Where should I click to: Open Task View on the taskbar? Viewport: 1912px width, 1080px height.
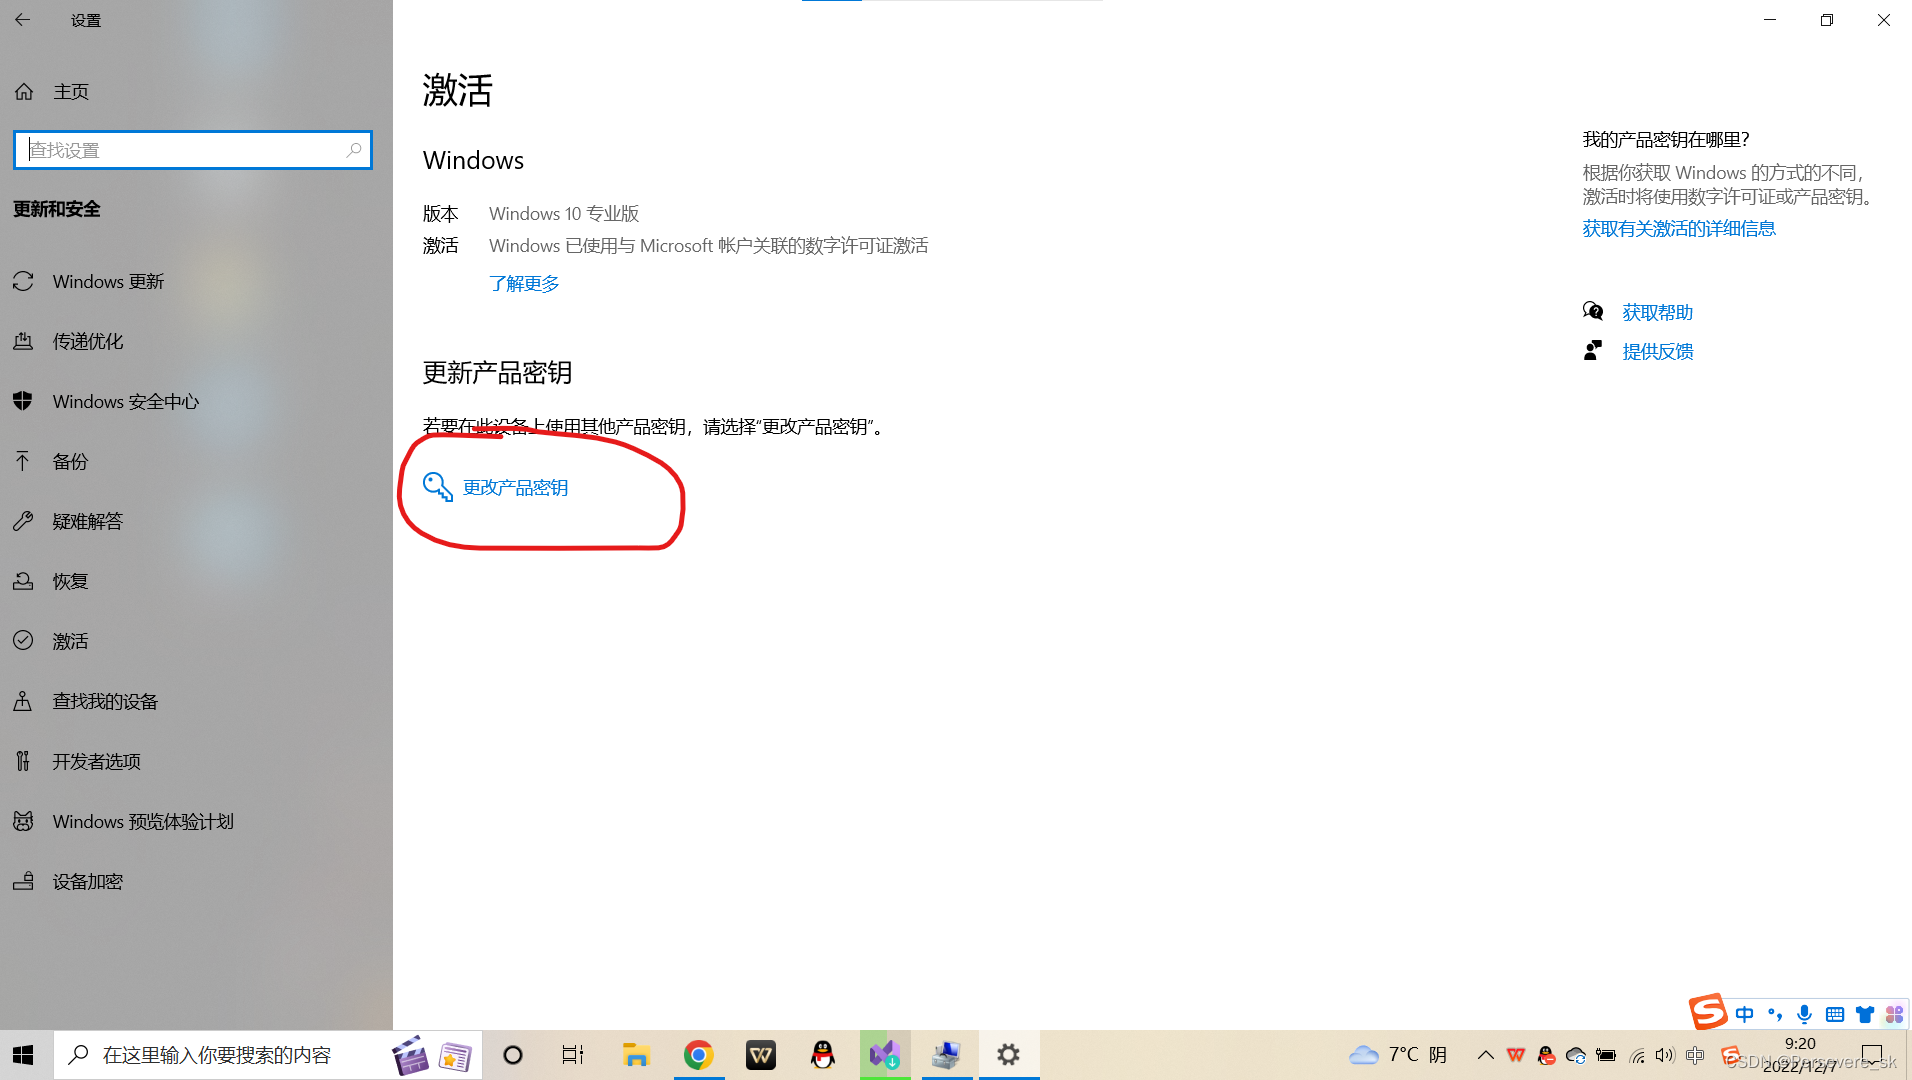(x=572, y=1055)
